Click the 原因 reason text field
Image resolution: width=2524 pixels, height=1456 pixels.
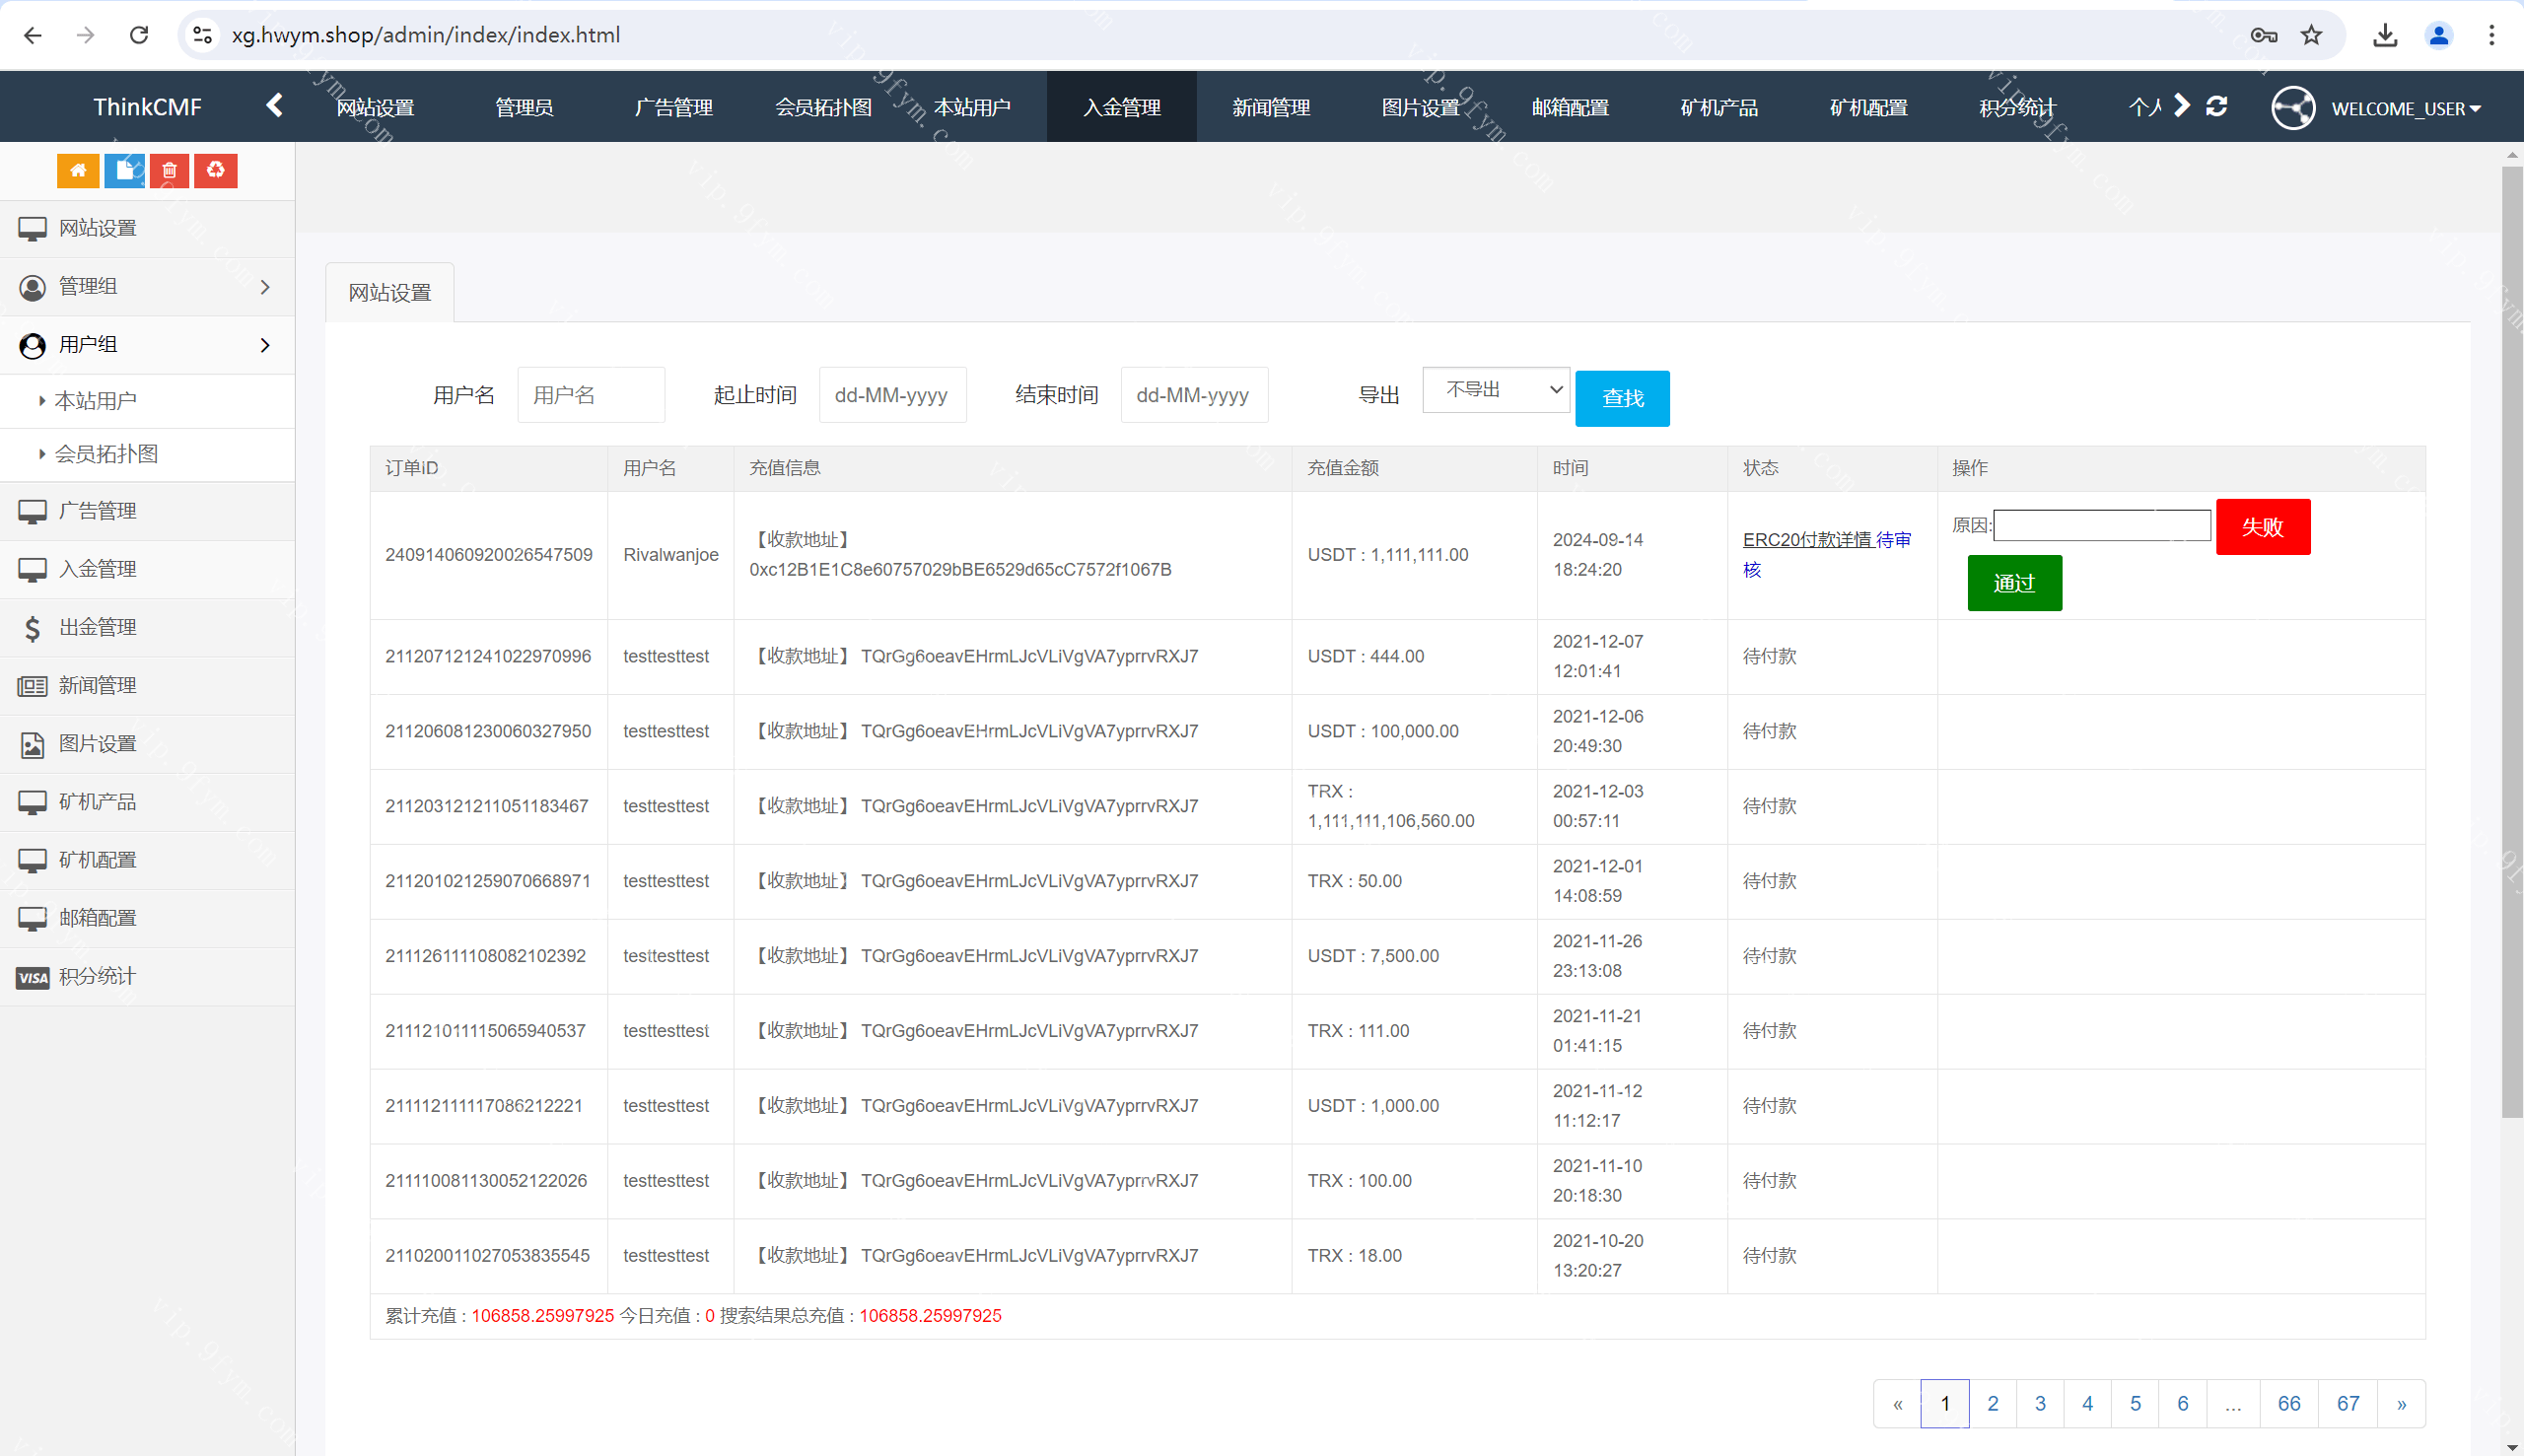tap(2102, 525)
